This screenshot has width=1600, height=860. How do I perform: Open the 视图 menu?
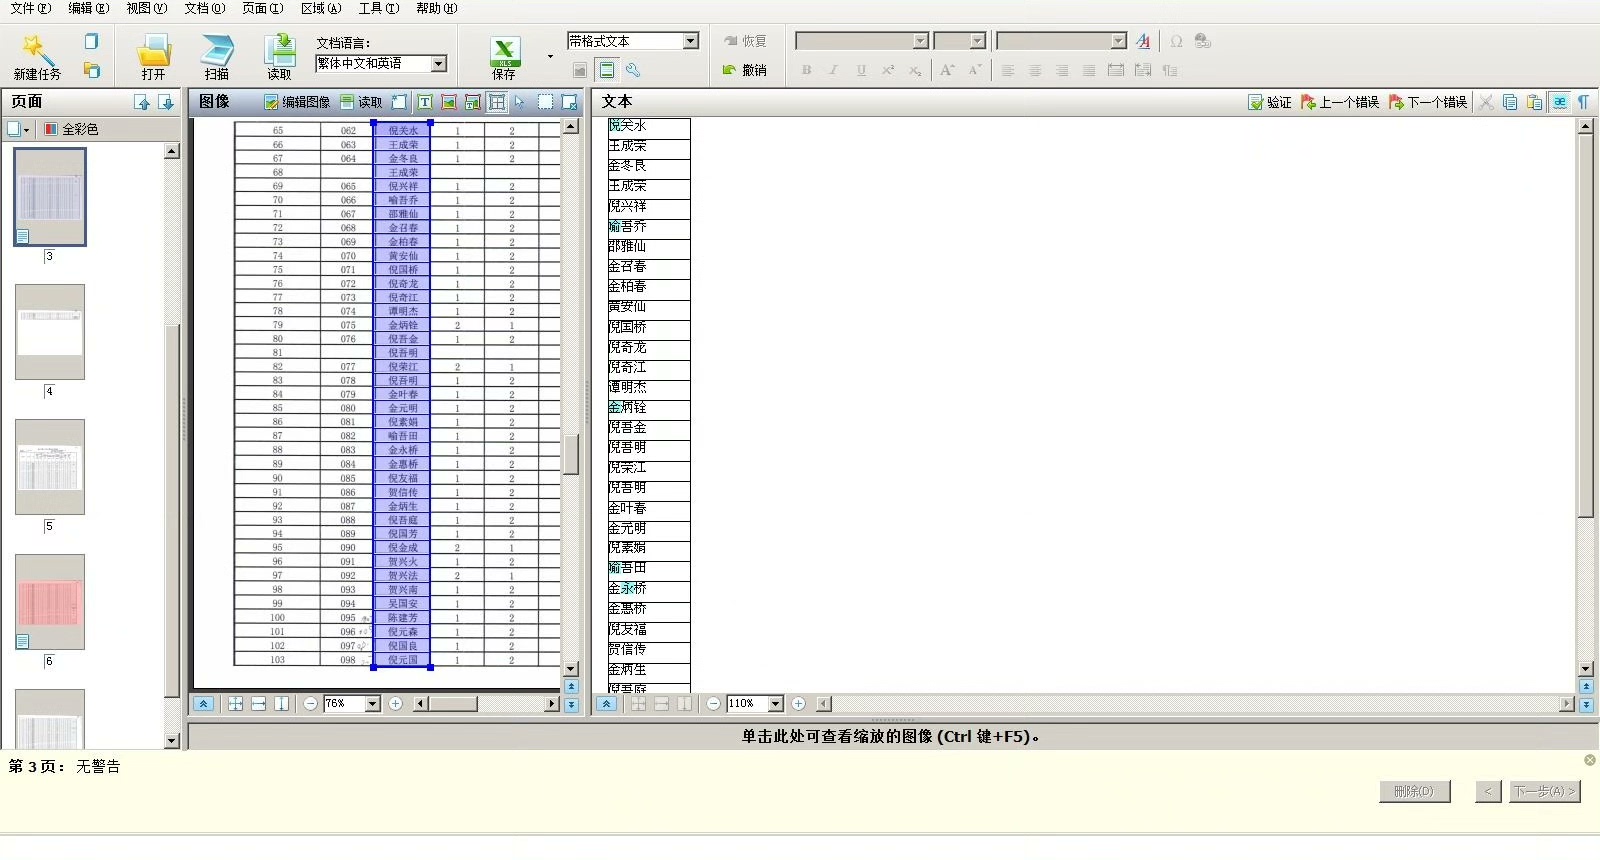pyautogui.click(x=146, y=8)
